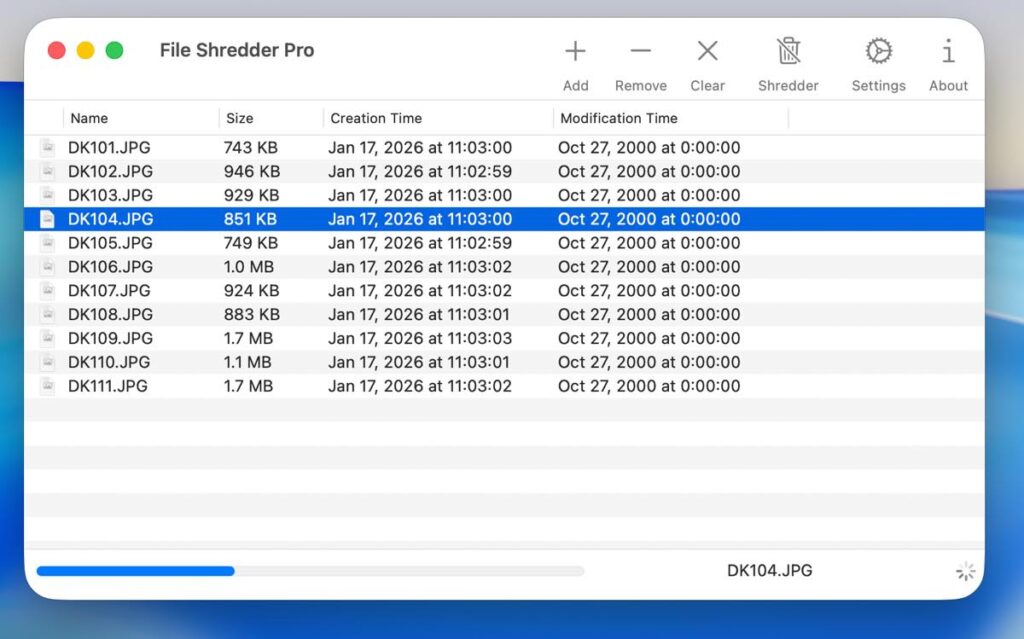Select the DK109.JPG file entry
Viewport: 1024px width, 639px height.
point(110,338)
